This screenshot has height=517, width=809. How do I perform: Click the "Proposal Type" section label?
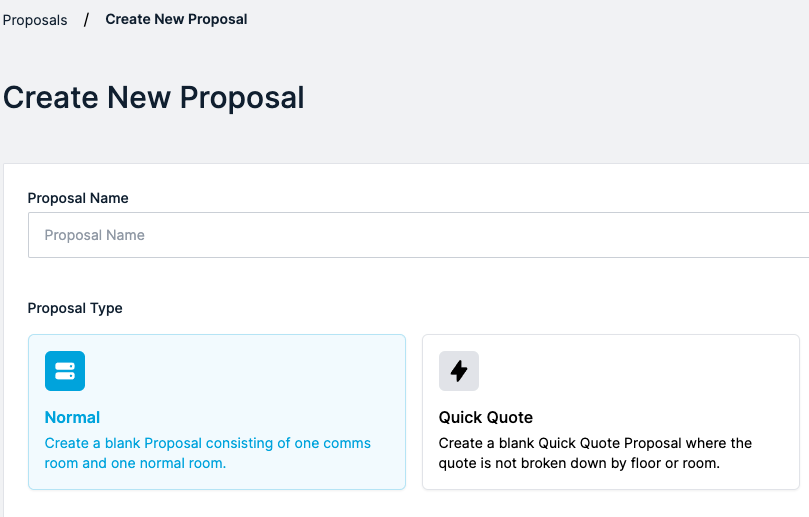75,308
